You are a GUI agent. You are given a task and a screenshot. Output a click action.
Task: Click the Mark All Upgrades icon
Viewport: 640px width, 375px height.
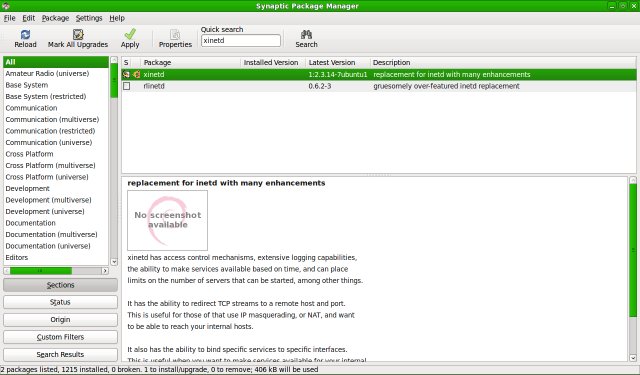78,35
